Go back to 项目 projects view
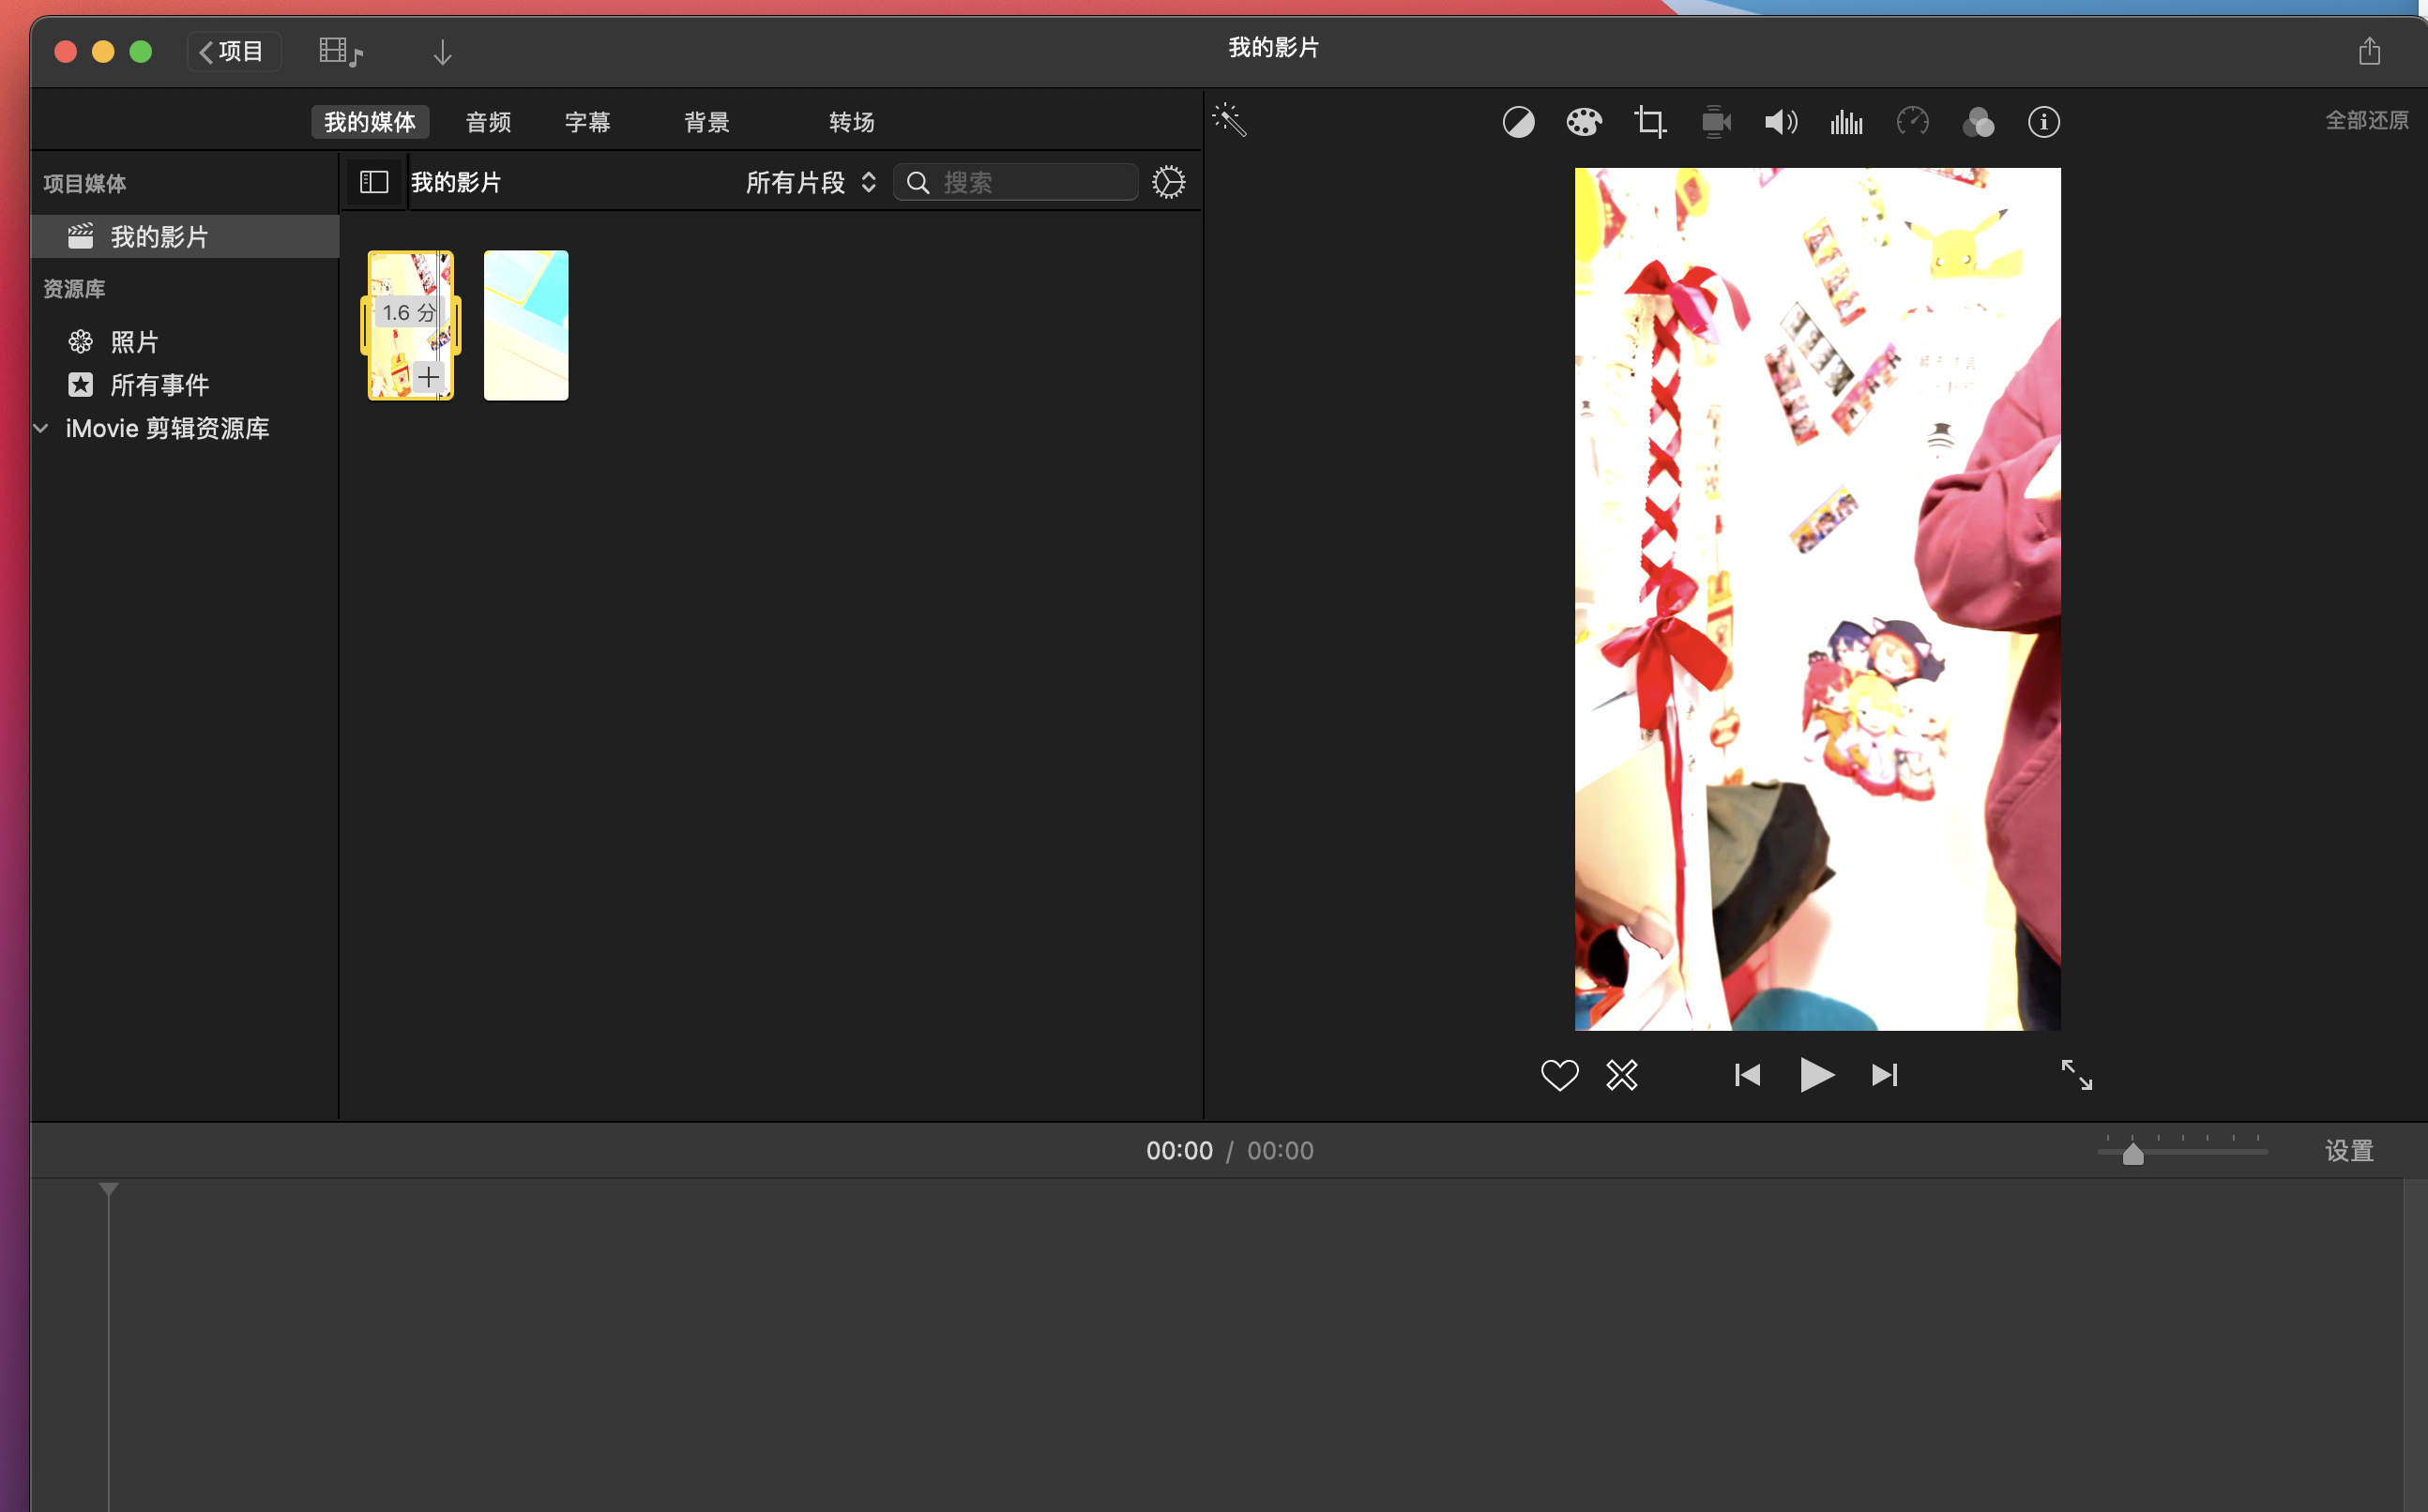This screenshot has height=1512, width=2428. click(x=233, y=51)
